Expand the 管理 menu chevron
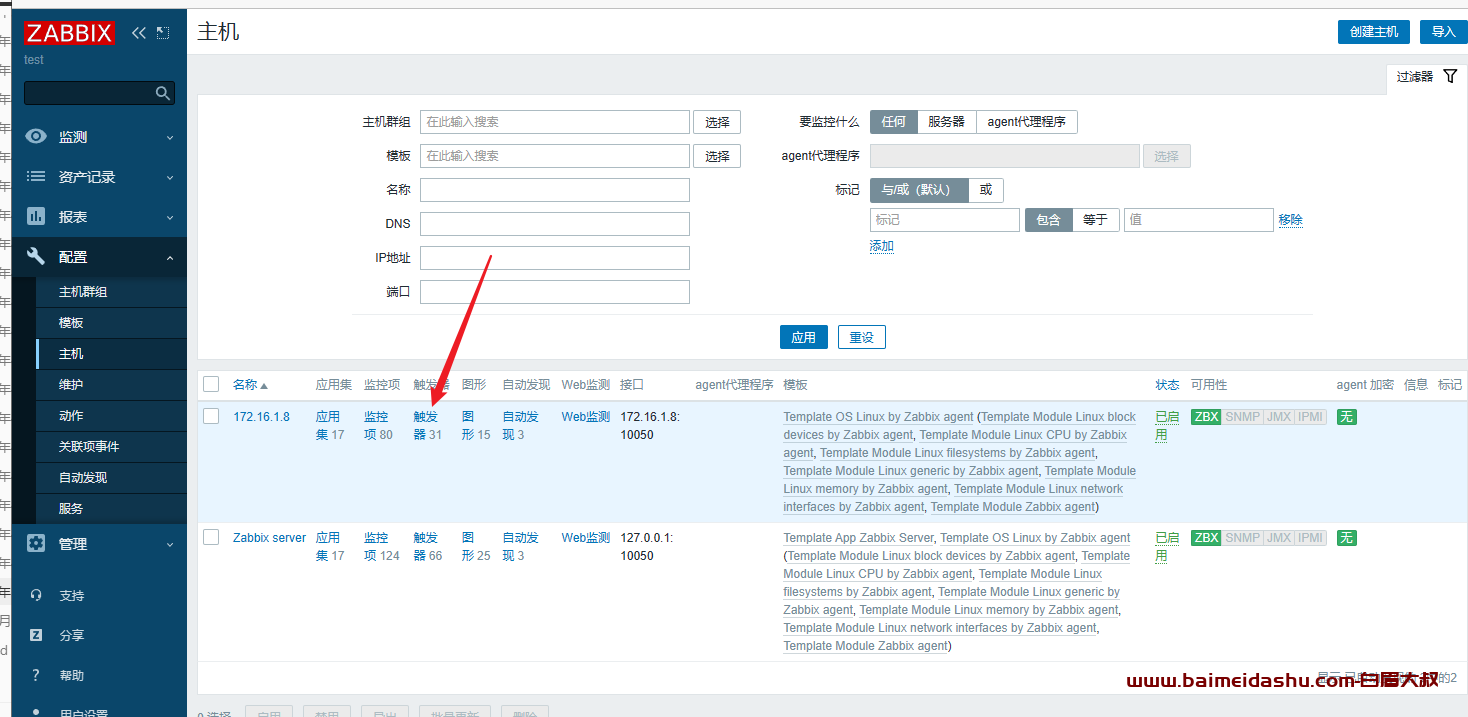Image resolution: width=1468 pixels, height=717 pixels. coord(170,545)
